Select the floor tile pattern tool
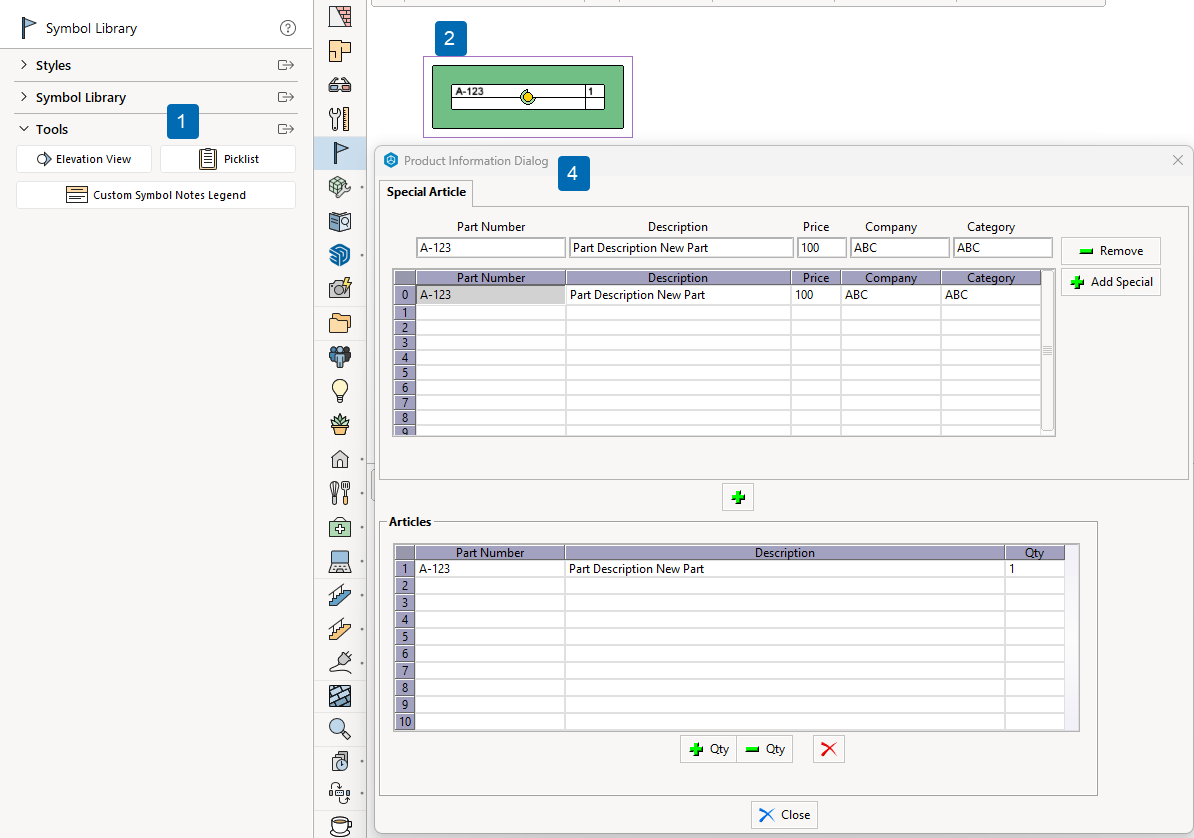 coord(340,696)
